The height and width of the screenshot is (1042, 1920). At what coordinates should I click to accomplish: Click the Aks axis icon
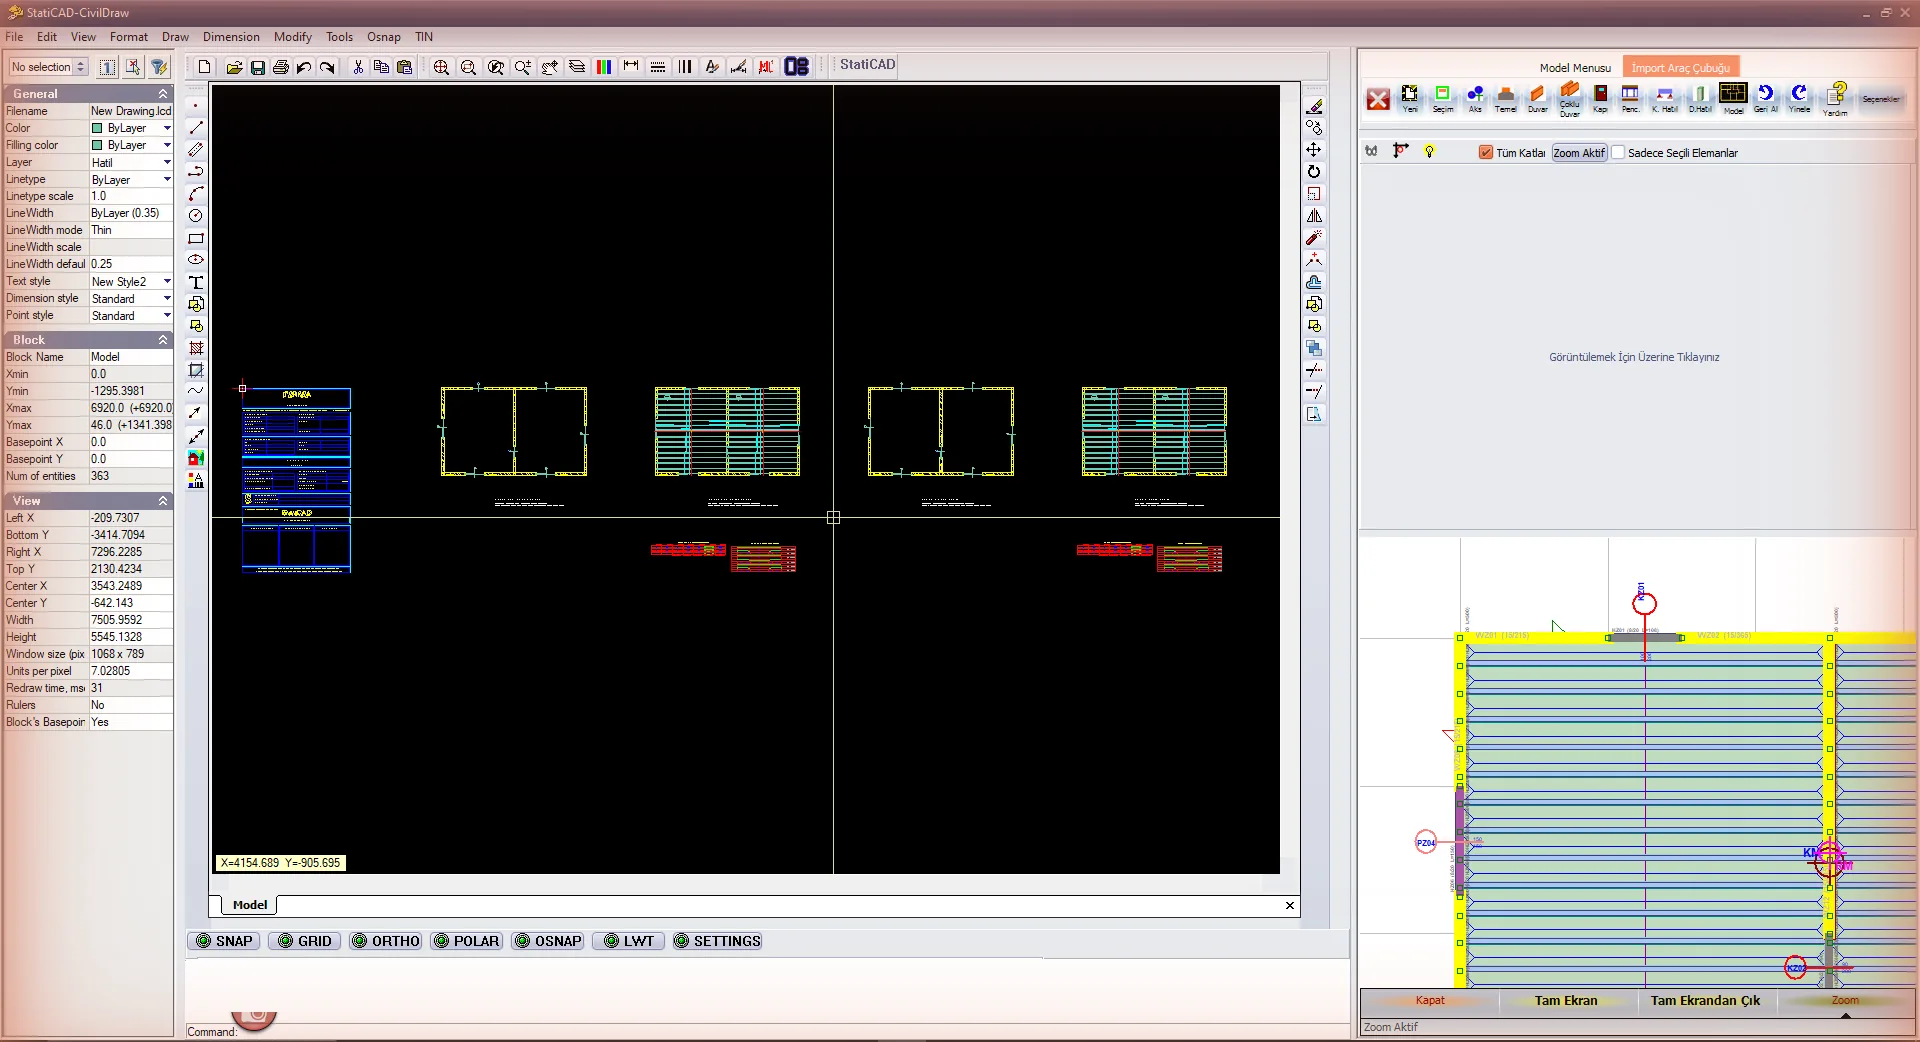click(x=1475, y=98)
